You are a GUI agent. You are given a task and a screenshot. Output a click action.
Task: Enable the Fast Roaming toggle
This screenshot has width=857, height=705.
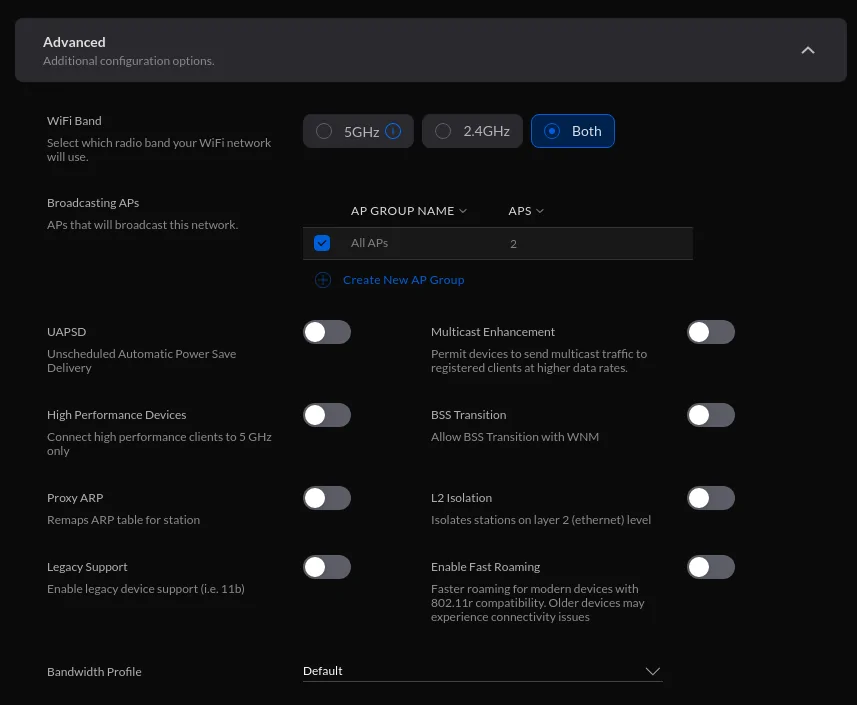pos(711,567)
